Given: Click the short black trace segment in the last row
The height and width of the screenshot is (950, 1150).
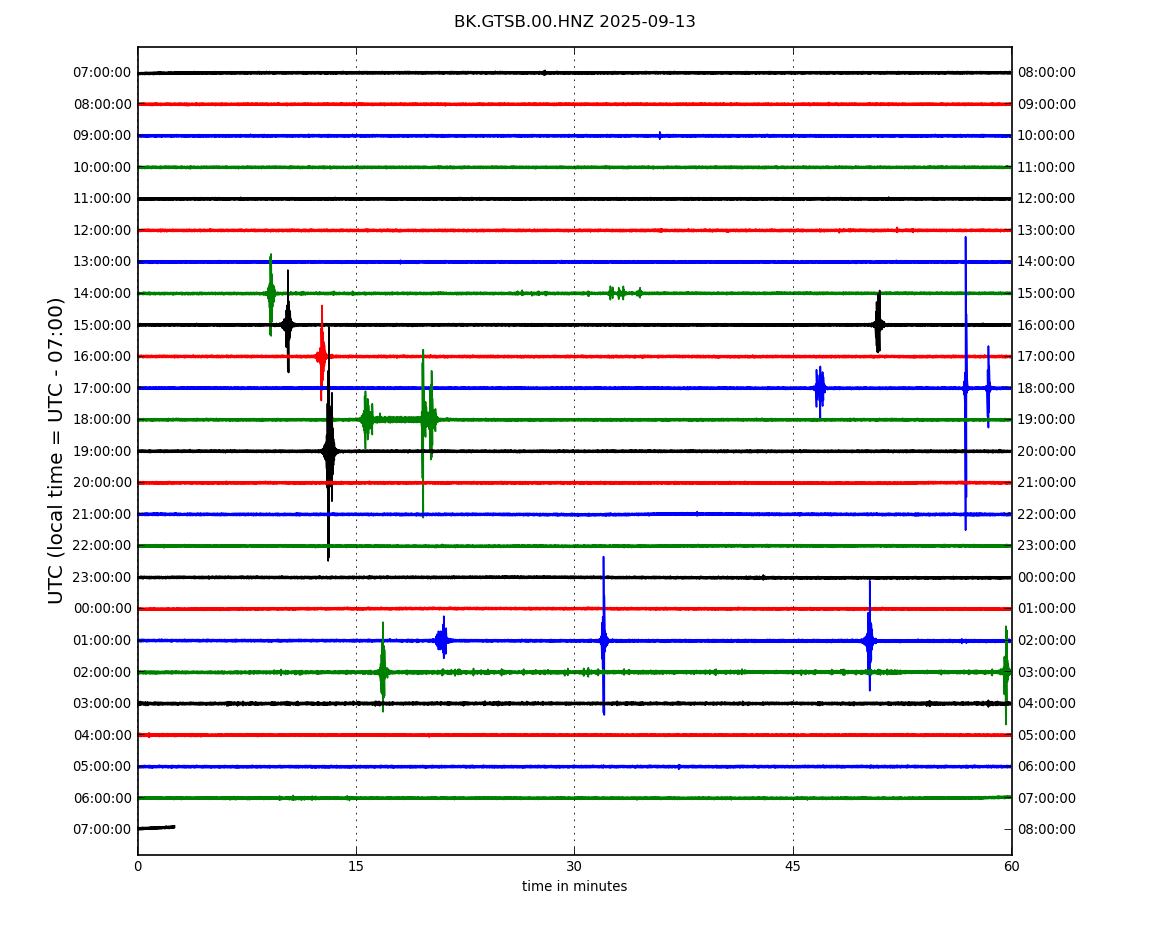Looking at the screenshot, I should (x=156, y=827).
